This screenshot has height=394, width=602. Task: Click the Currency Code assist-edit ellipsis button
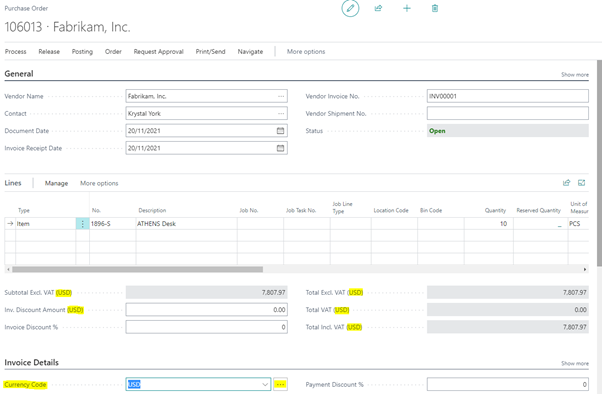click(x=280, y=384)
